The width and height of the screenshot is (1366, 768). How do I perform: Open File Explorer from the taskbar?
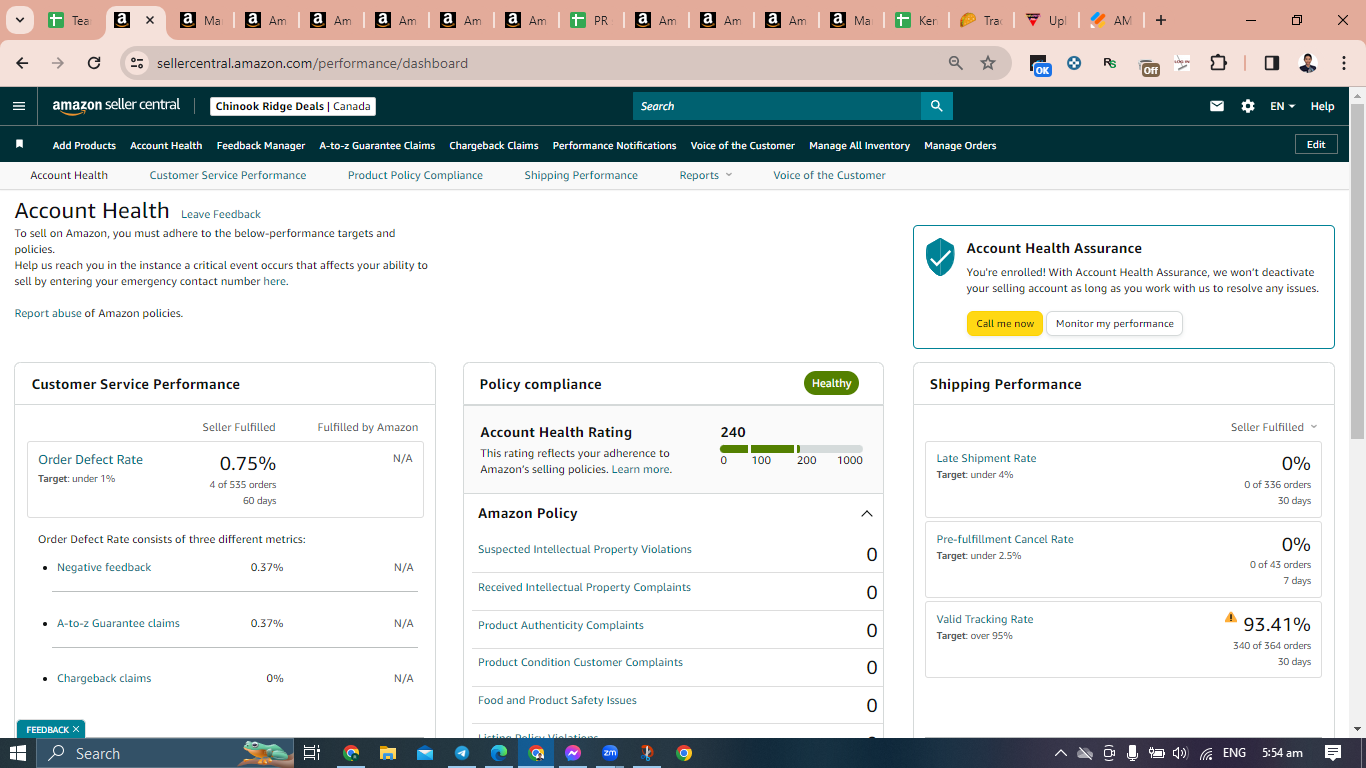387,753
